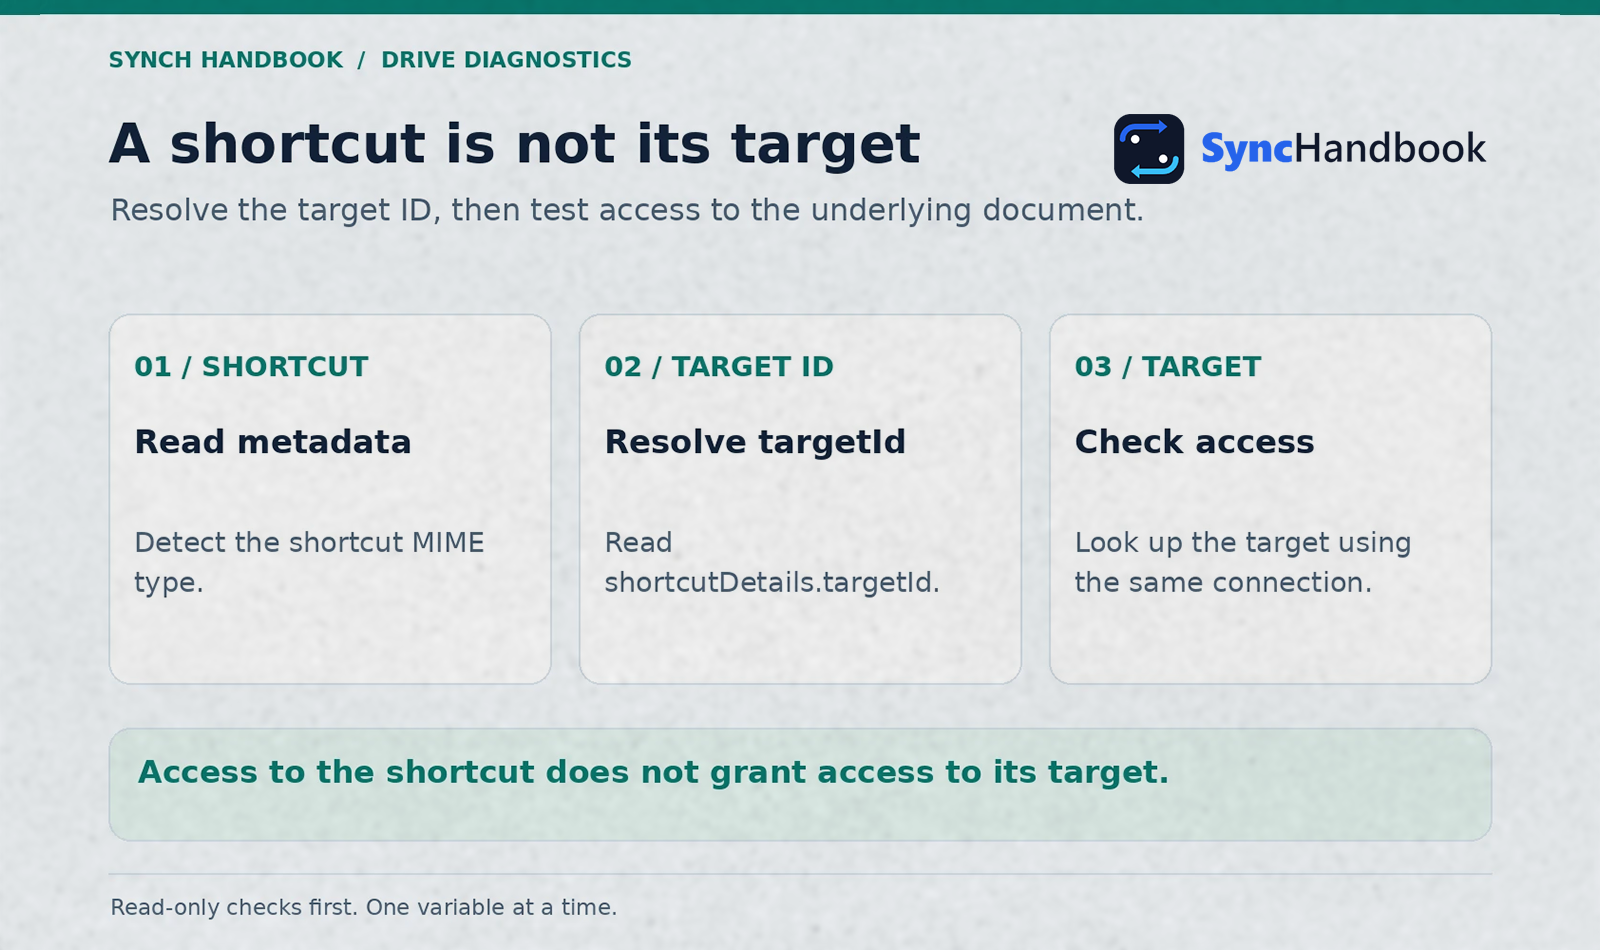Click the '01 / SHORTCUT' label

(x=251, y=367)
